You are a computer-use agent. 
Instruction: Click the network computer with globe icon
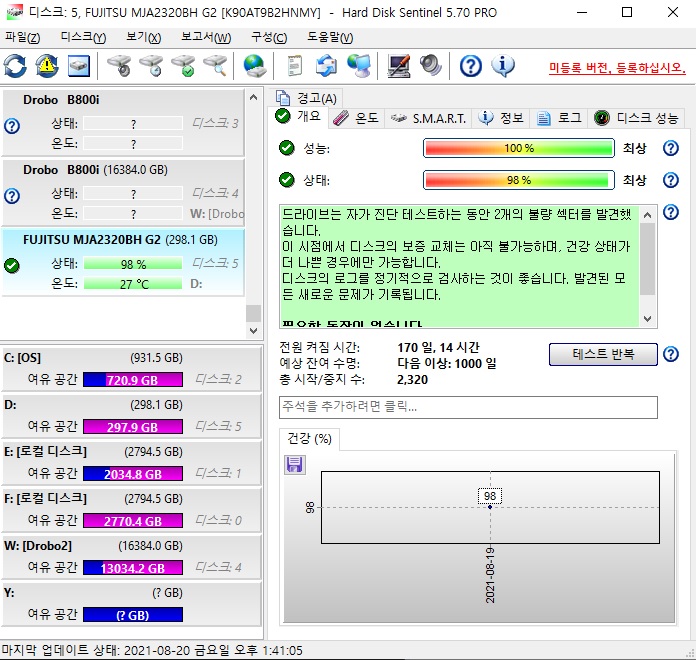pos(359,66)
